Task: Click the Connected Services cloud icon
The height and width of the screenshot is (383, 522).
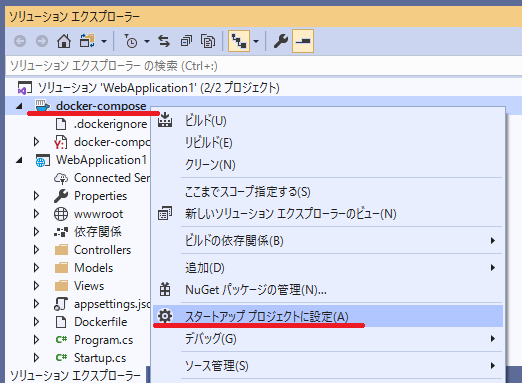Action: 61,178
